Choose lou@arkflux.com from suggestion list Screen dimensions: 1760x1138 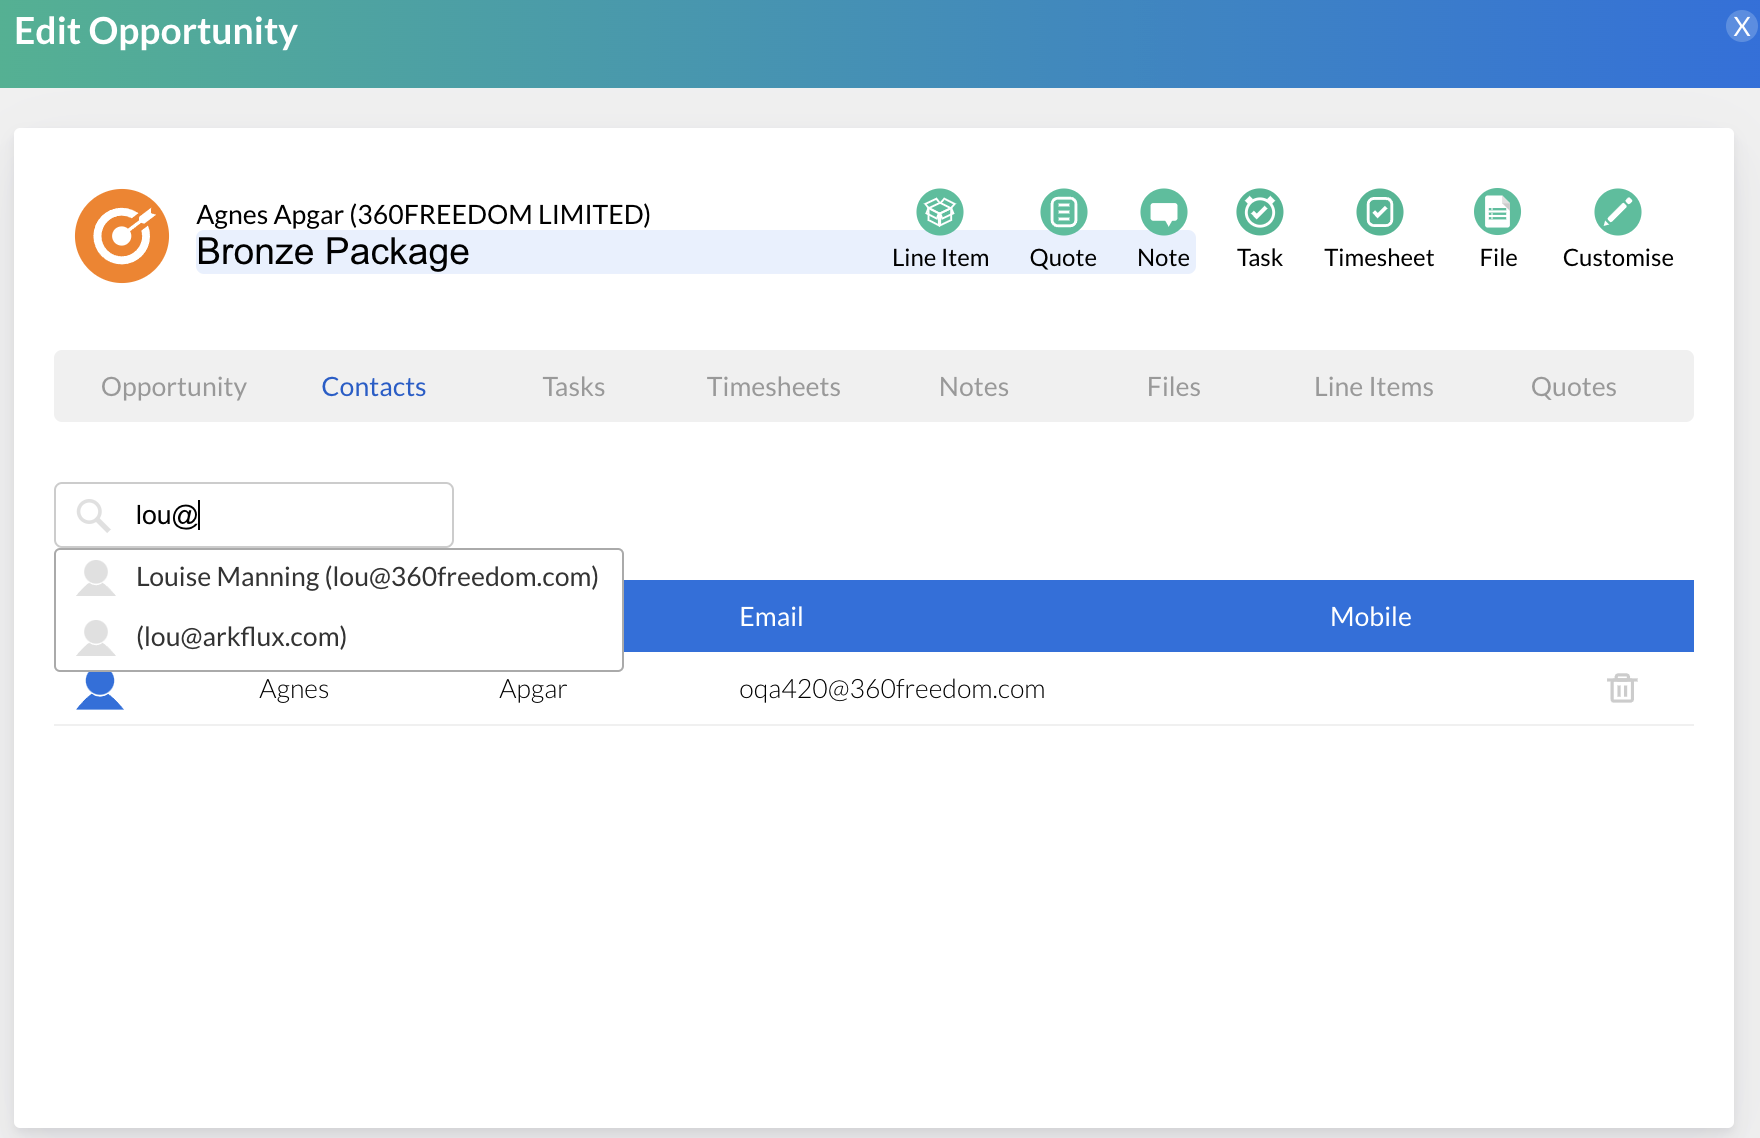pos(241,636)
